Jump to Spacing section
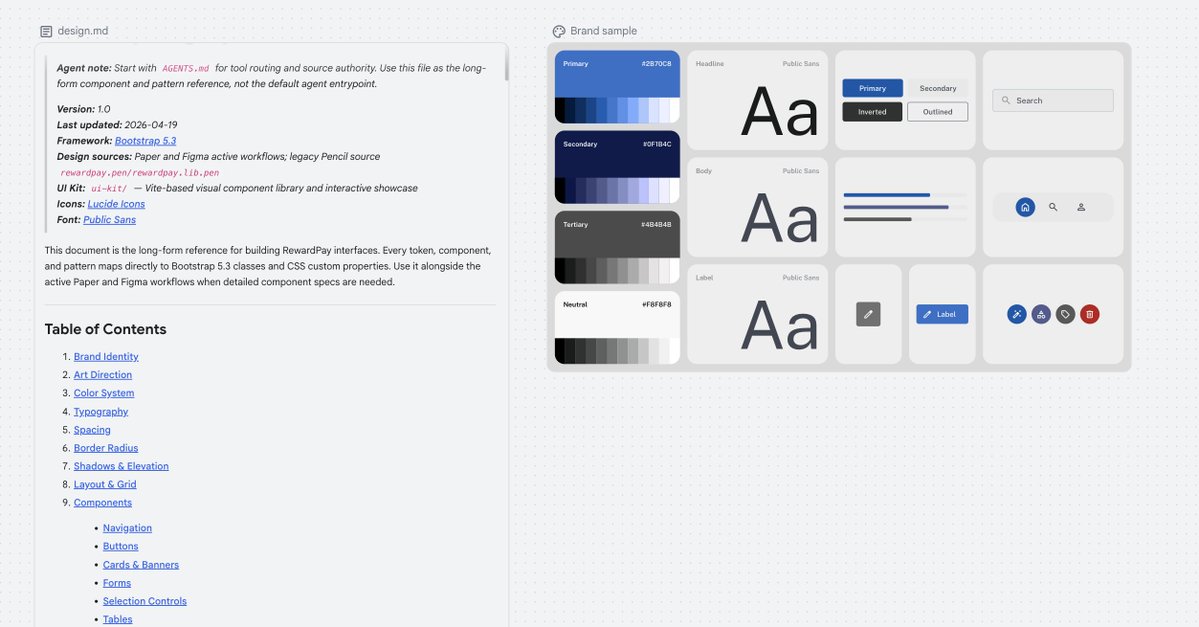Image resolution: width=1199 pixels, height=627 pixels. pyautogui.click(x=92, y=430)
